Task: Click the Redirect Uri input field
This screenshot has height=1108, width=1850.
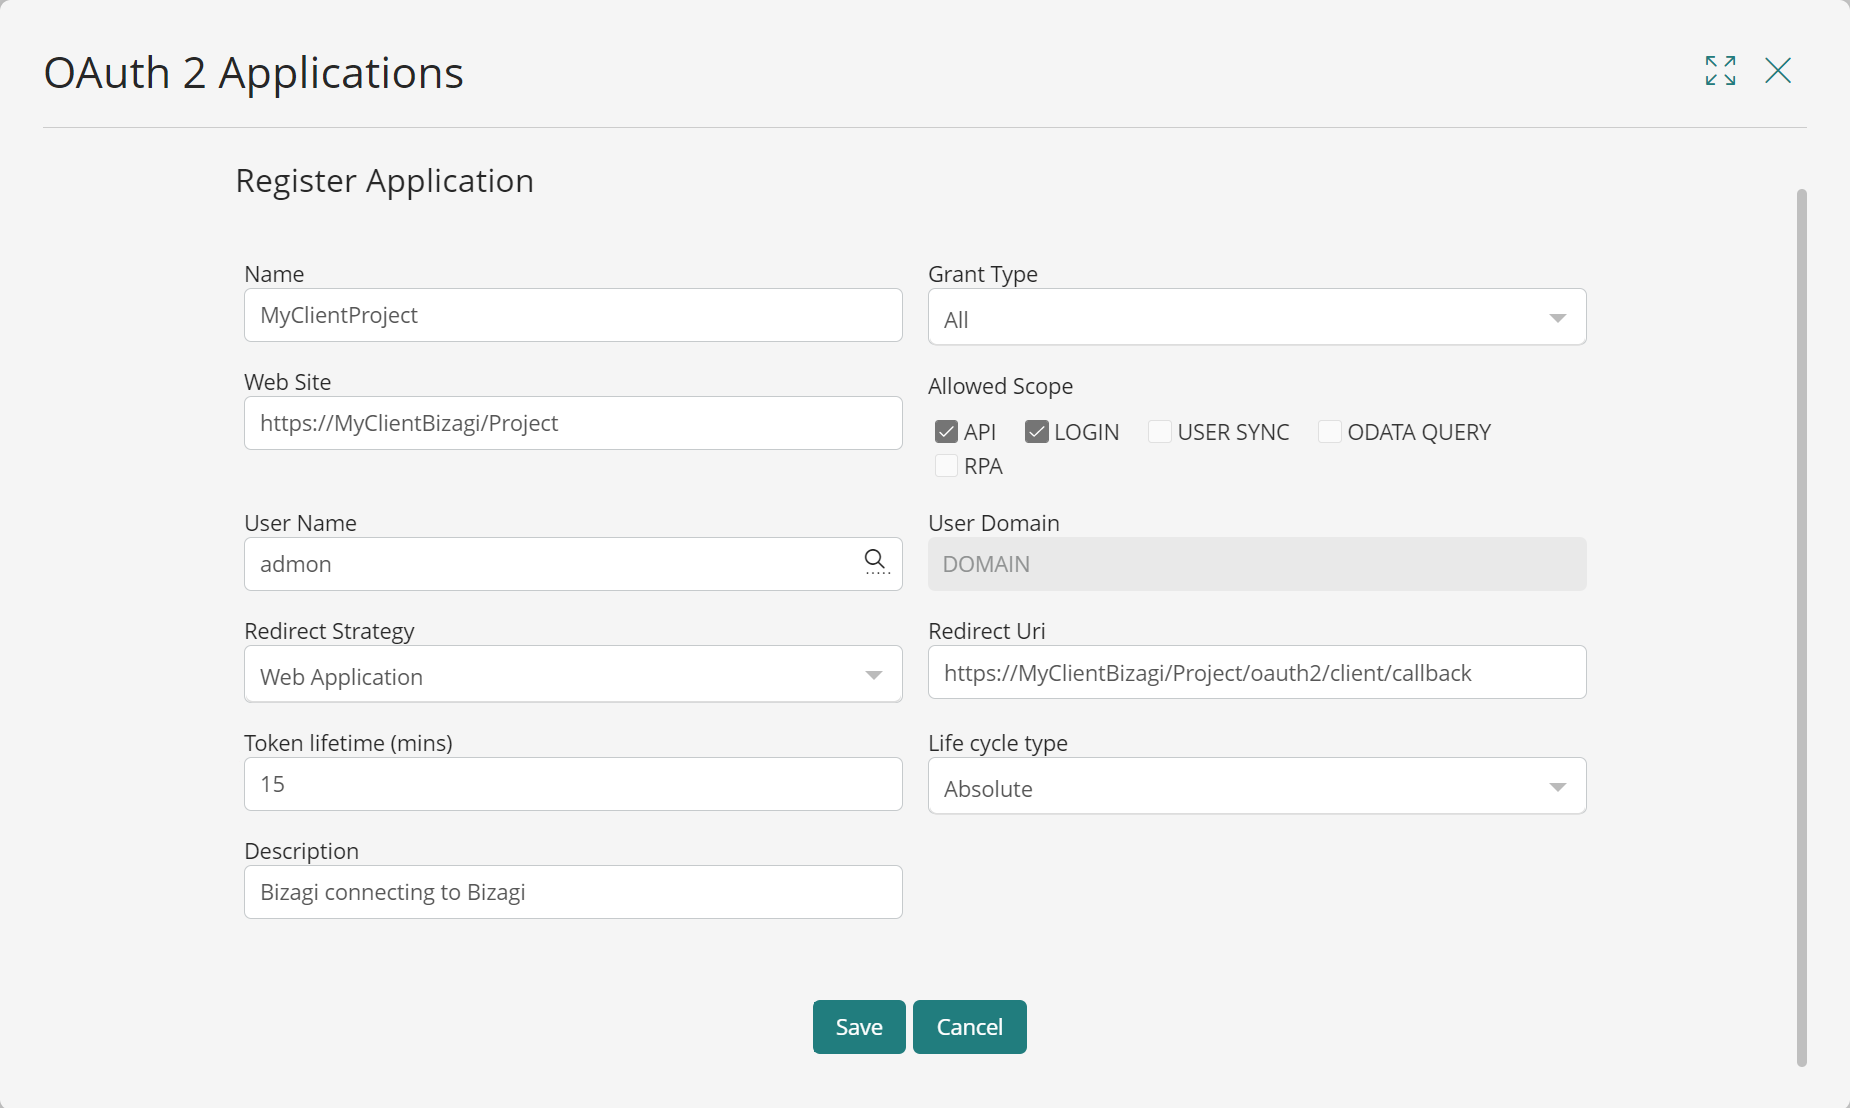Action: (x=1257, y=672)
